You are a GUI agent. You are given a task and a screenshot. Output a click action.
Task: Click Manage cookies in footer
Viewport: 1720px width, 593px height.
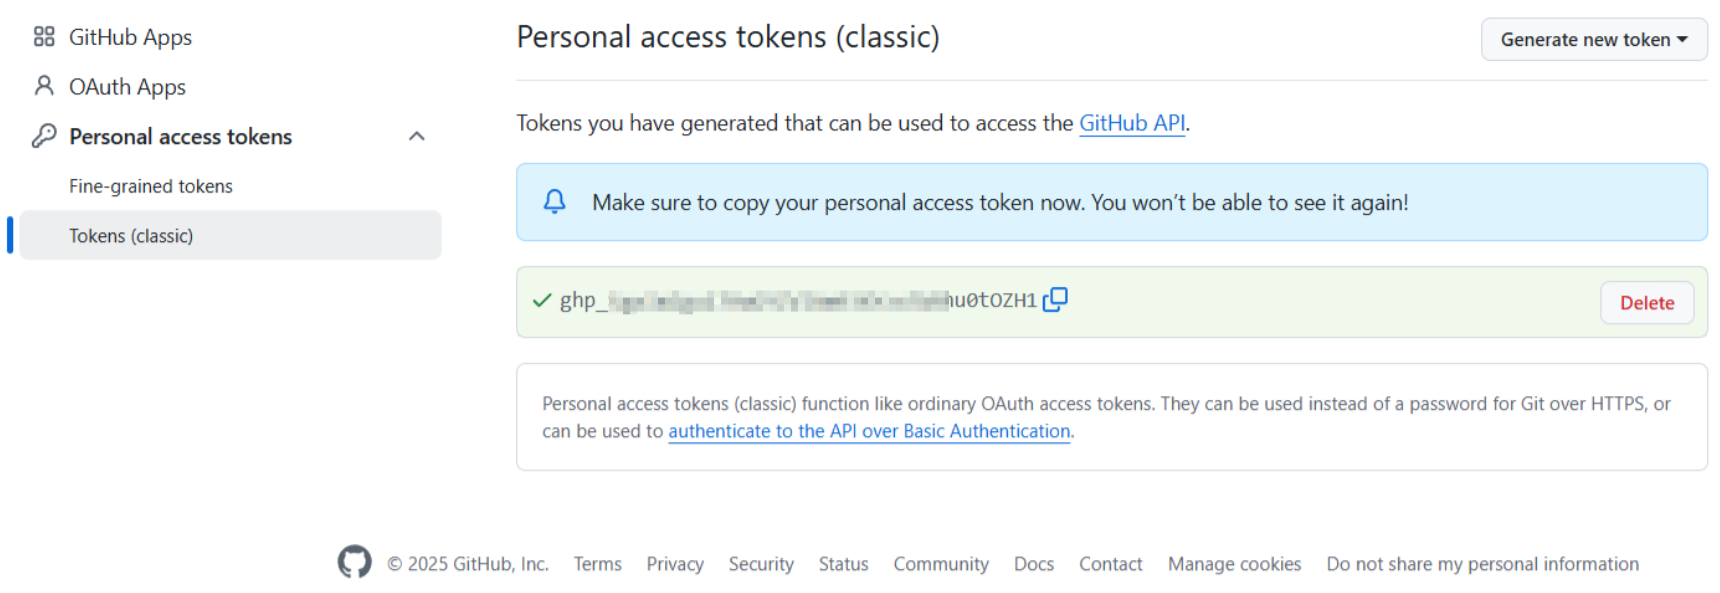click(x=1234, y=564)
